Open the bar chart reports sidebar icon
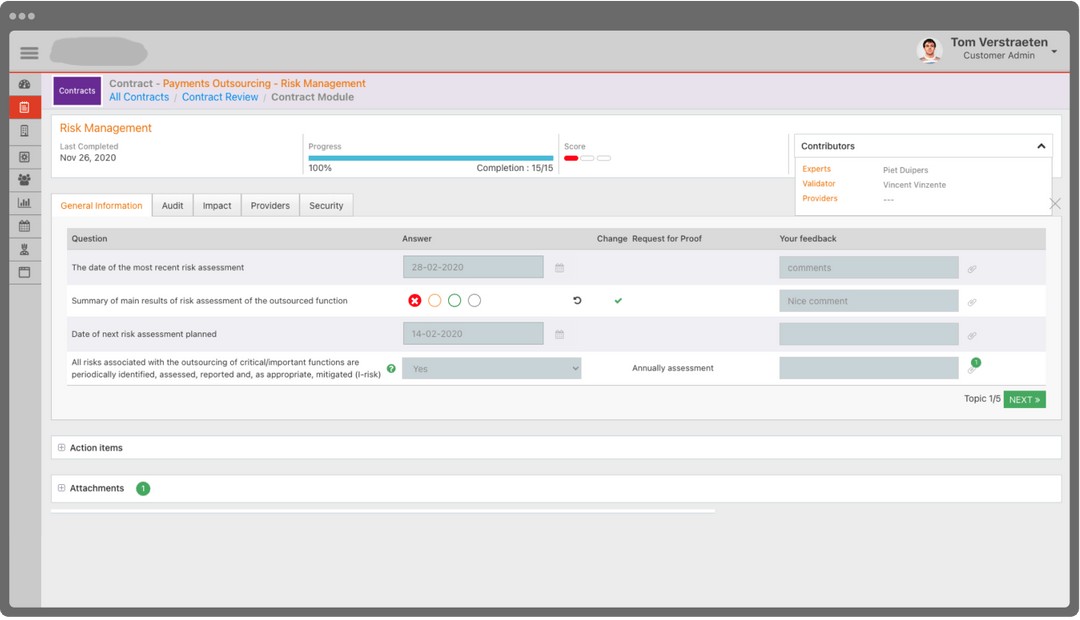Viewport: 1080px width, 620px height. [25, 203]
